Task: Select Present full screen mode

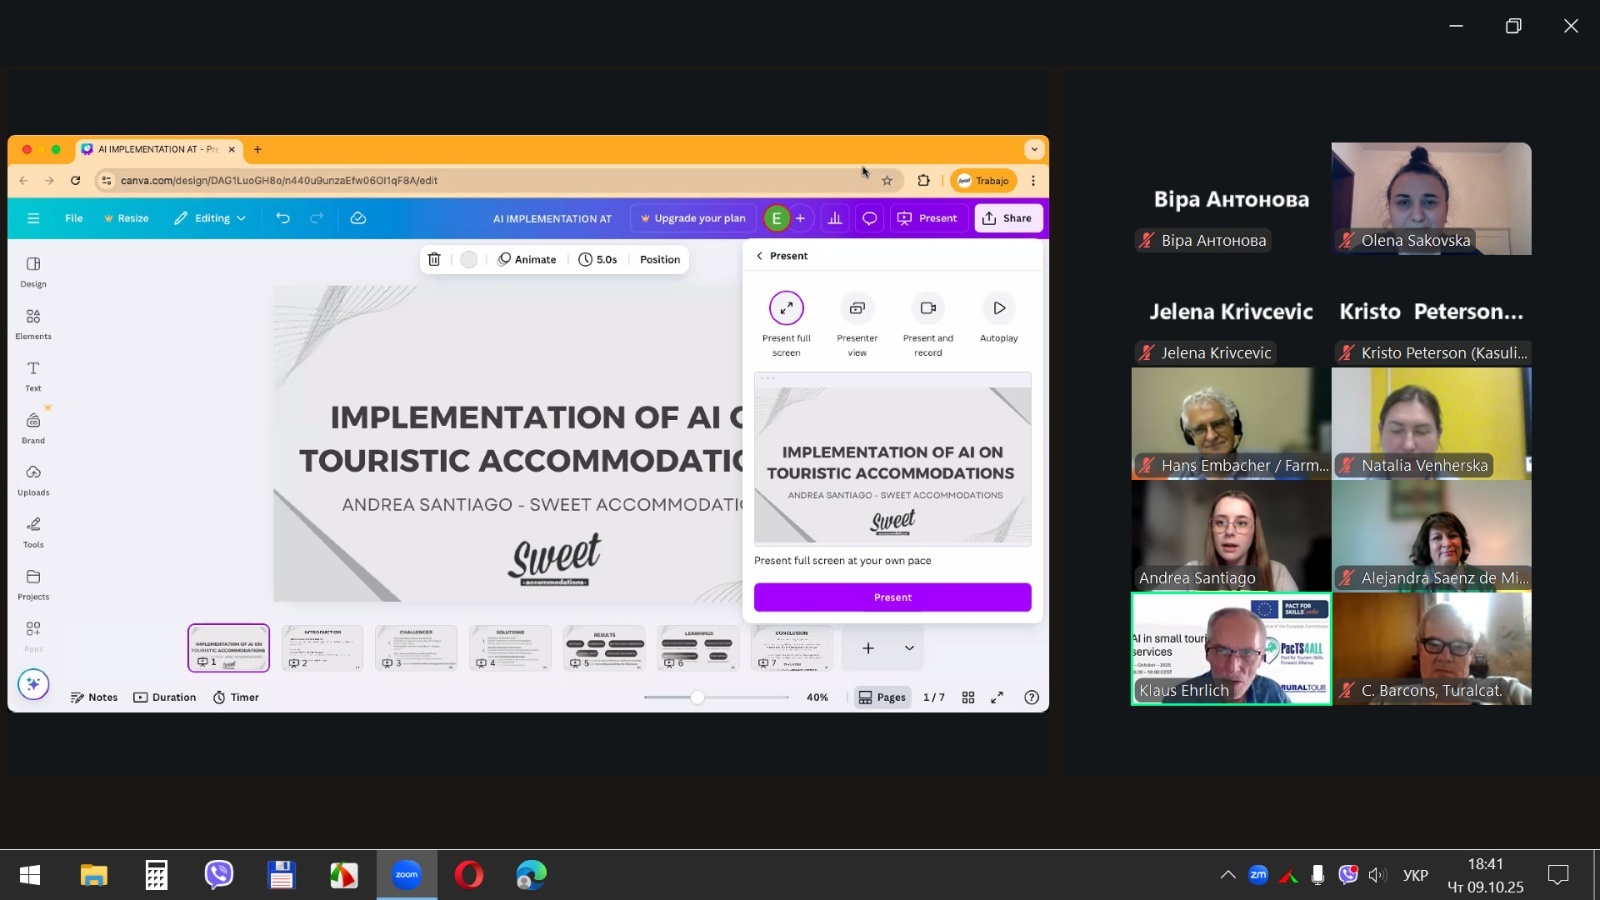Action: pyautogui.click(x=786, y=309)
